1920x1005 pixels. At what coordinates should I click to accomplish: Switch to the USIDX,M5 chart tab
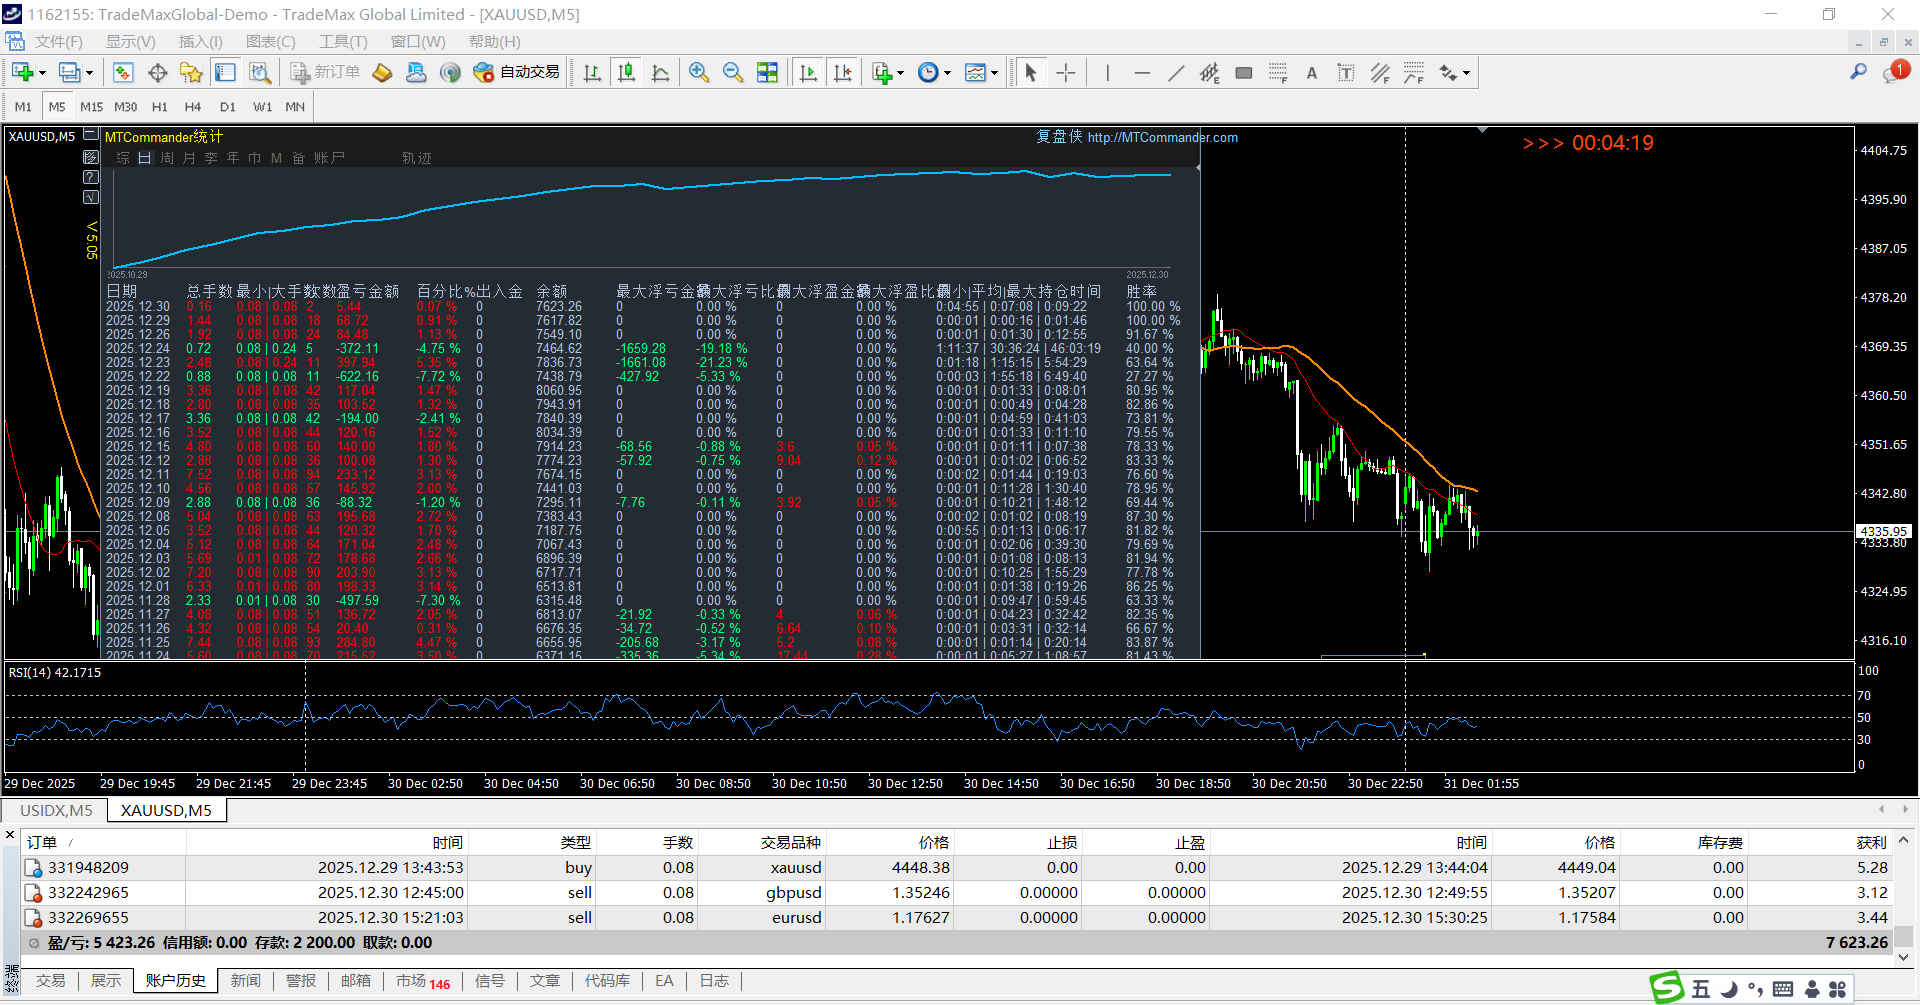point(56,810)
